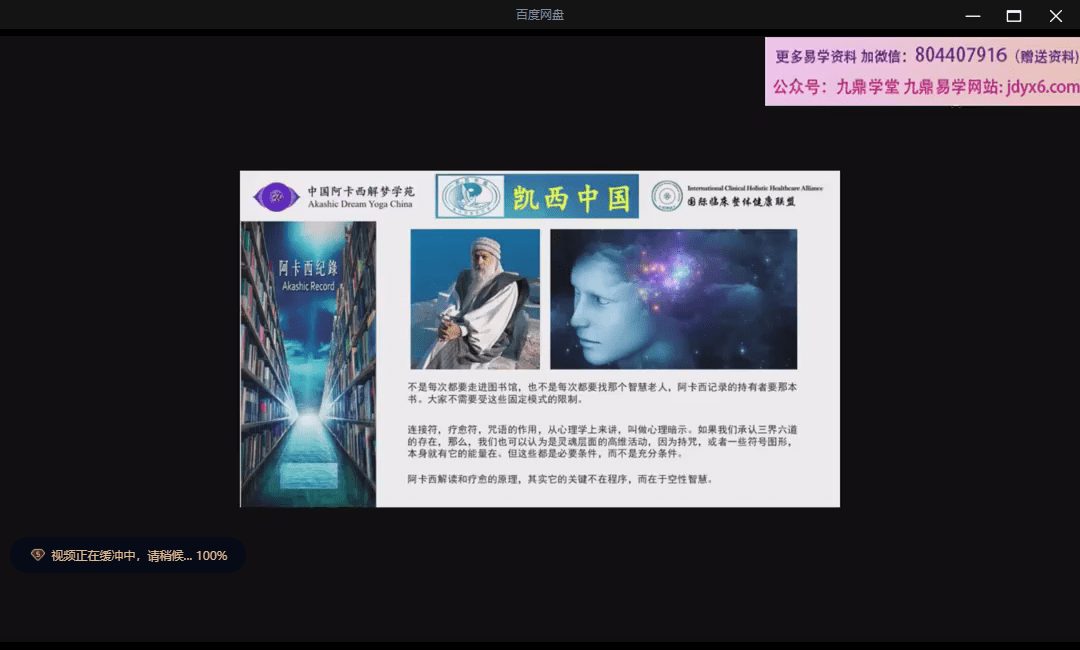The width and height of the screenshot is (1080, 650).
Task: Click the video buffering 100% status message
Action: click(139, 555)
